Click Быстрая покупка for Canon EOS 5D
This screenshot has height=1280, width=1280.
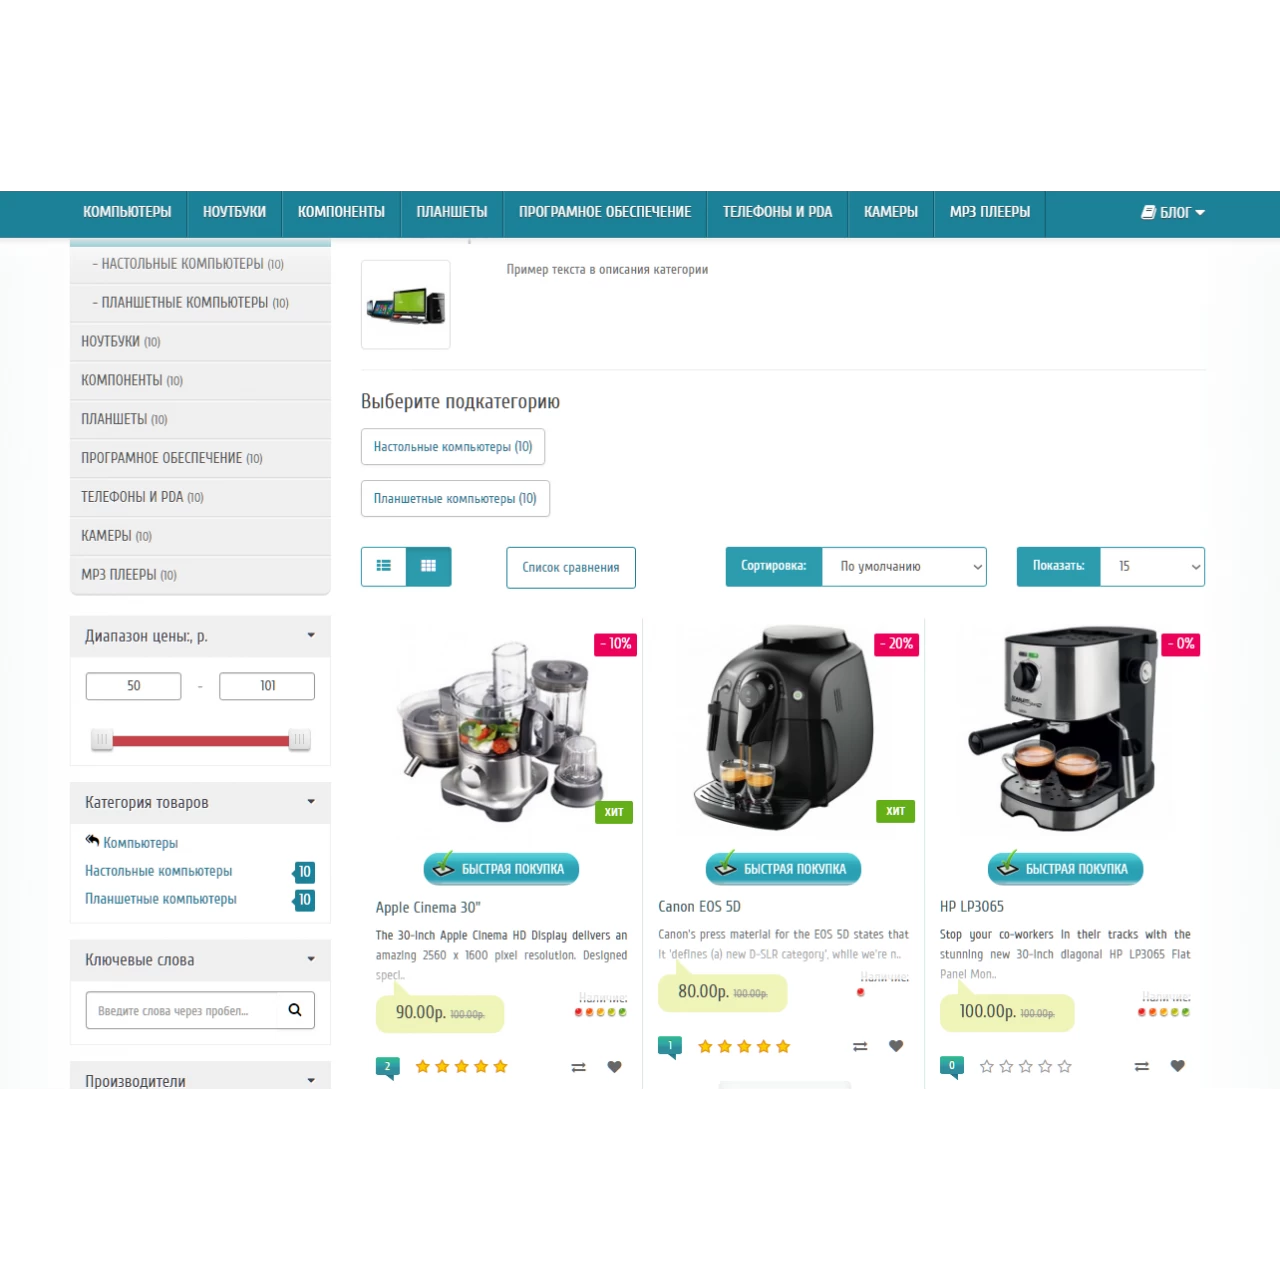pyautogui.click(x=783, y=869)
